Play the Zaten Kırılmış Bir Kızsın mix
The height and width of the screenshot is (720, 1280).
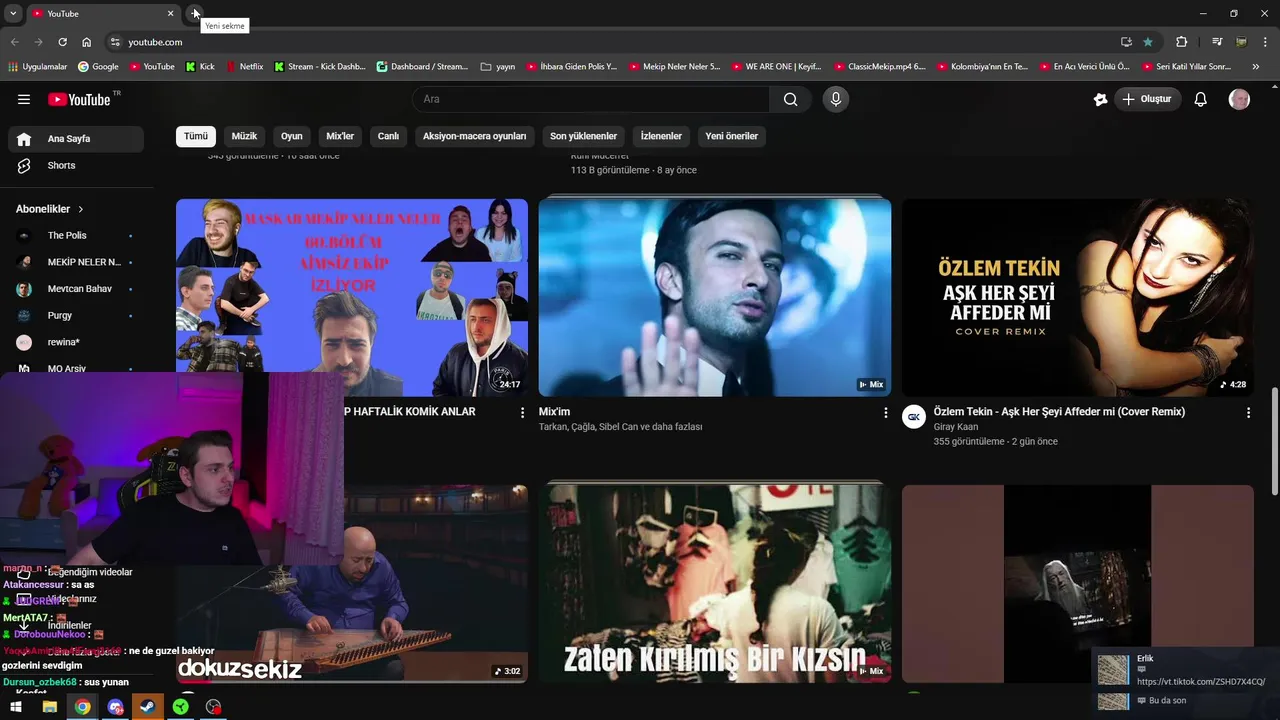pos(715,583)
